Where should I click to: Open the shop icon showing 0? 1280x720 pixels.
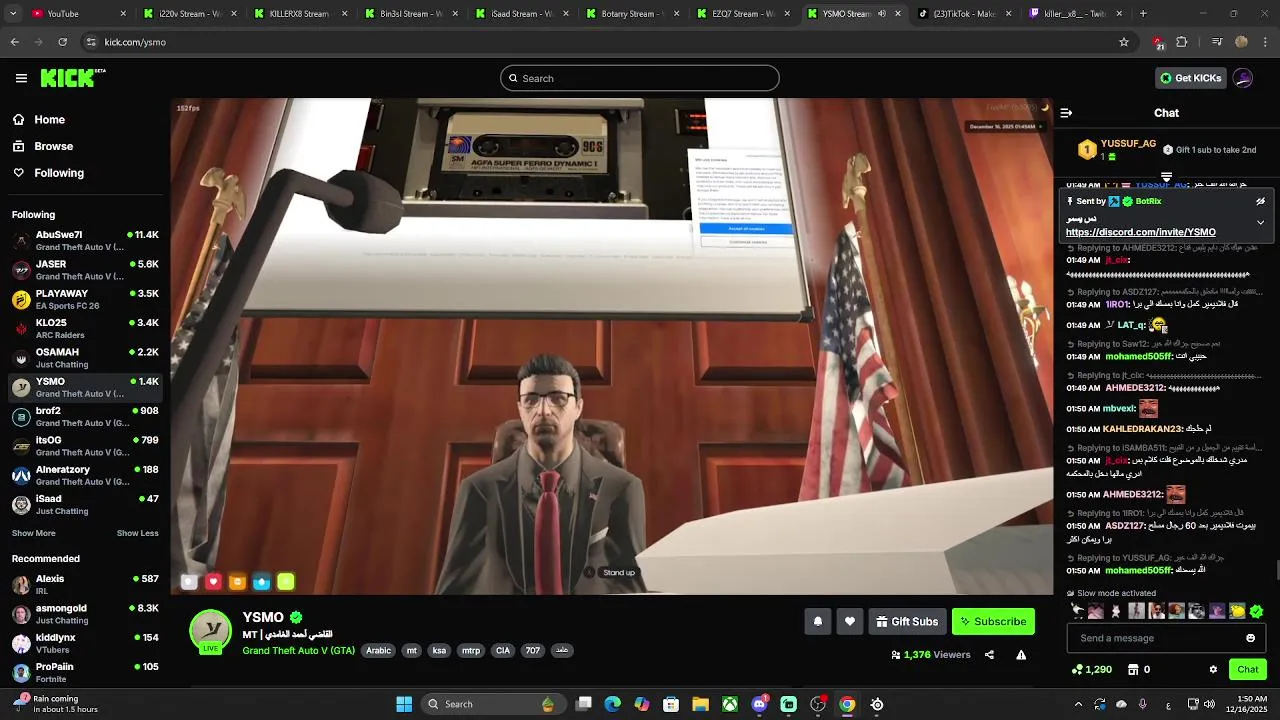(x=1139, y=669)
